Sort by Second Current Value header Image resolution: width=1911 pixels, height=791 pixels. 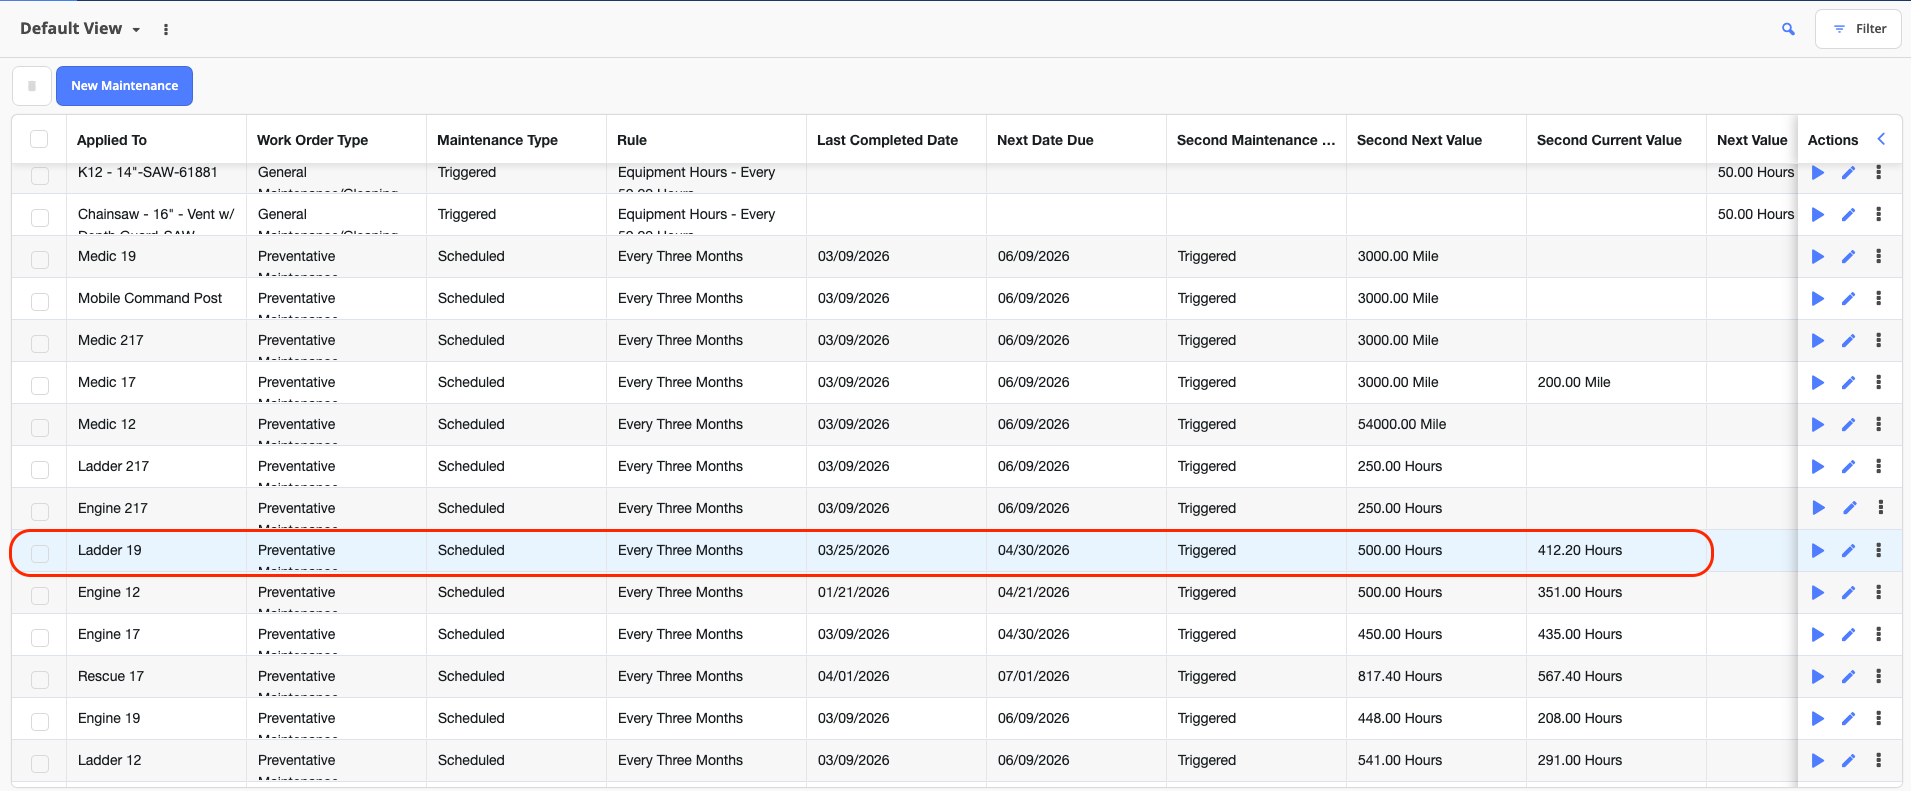click(x=1609, y=140)
